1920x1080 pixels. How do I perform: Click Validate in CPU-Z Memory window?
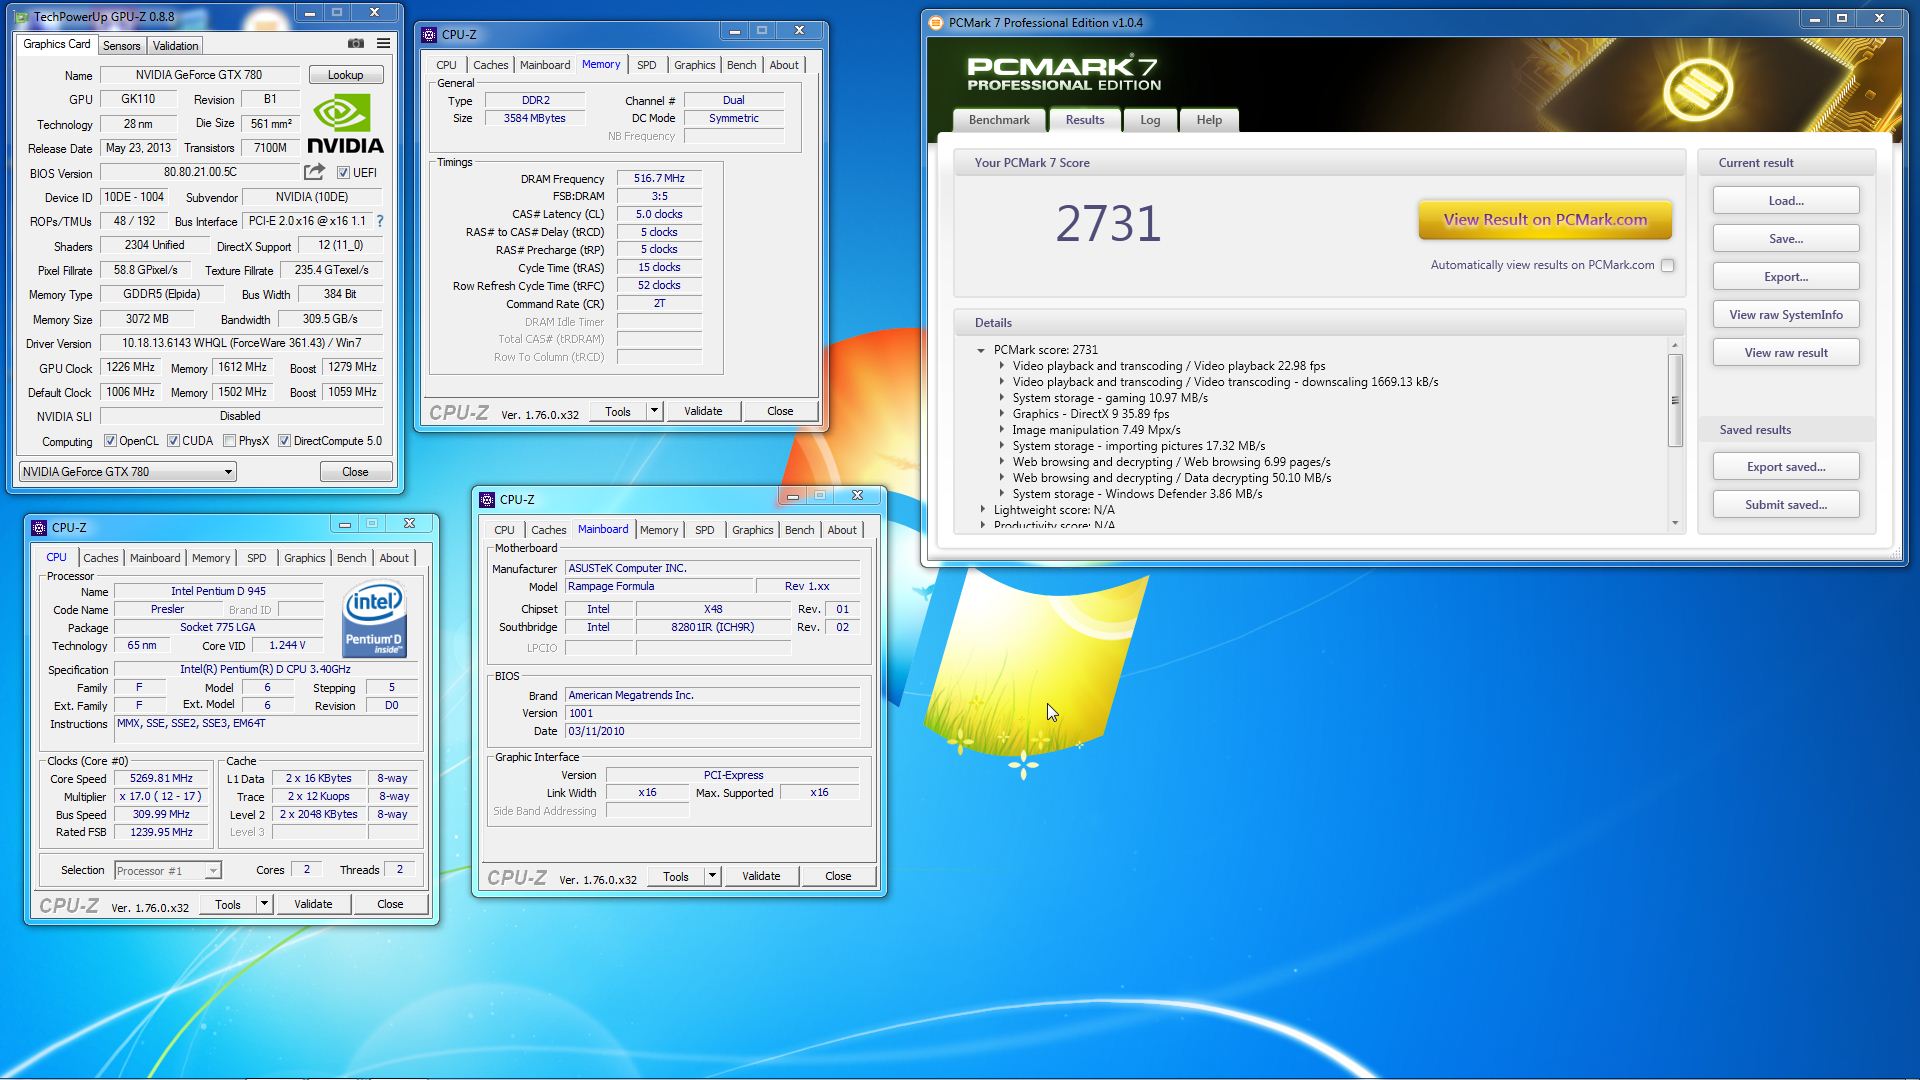(x=703, y=411)
